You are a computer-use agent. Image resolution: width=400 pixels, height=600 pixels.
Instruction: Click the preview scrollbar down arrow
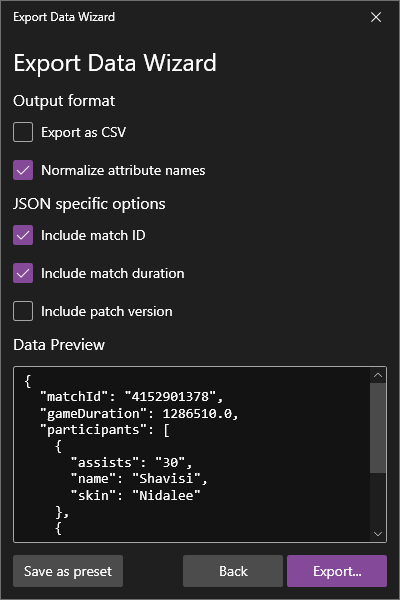pyautogui.click(x=378, y=534)
